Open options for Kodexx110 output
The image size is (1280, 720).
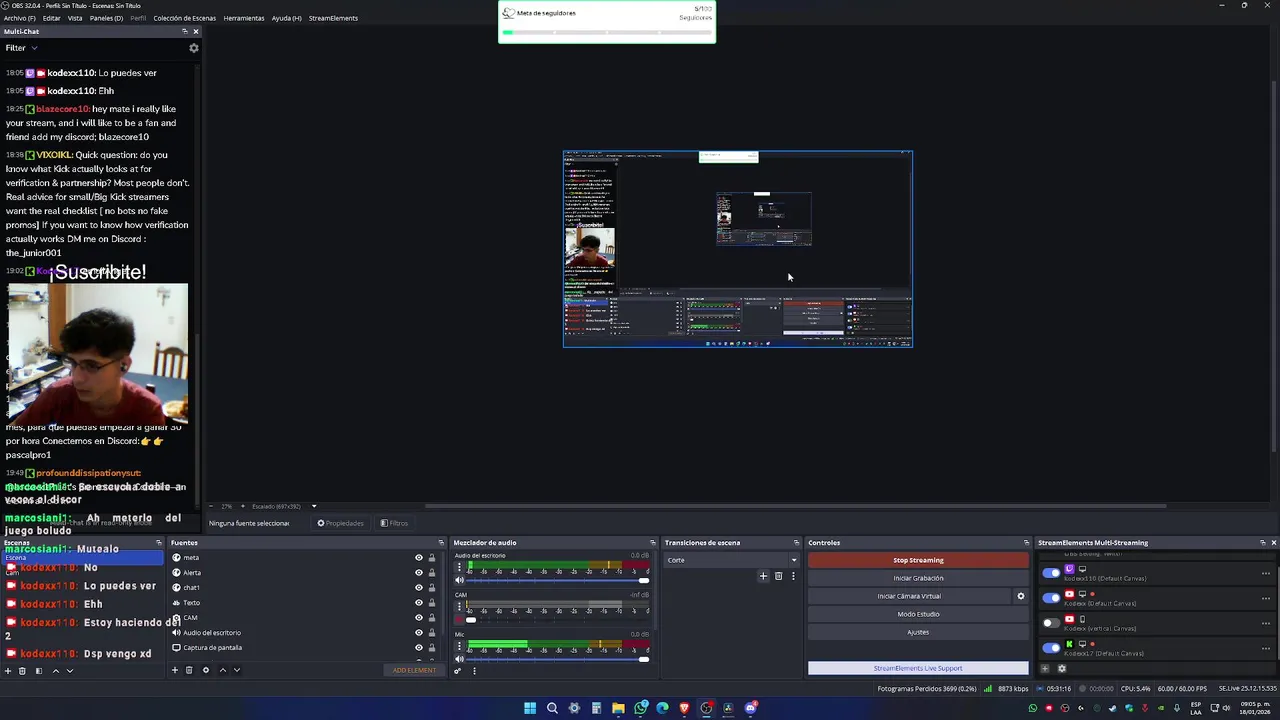[1265, 573]
